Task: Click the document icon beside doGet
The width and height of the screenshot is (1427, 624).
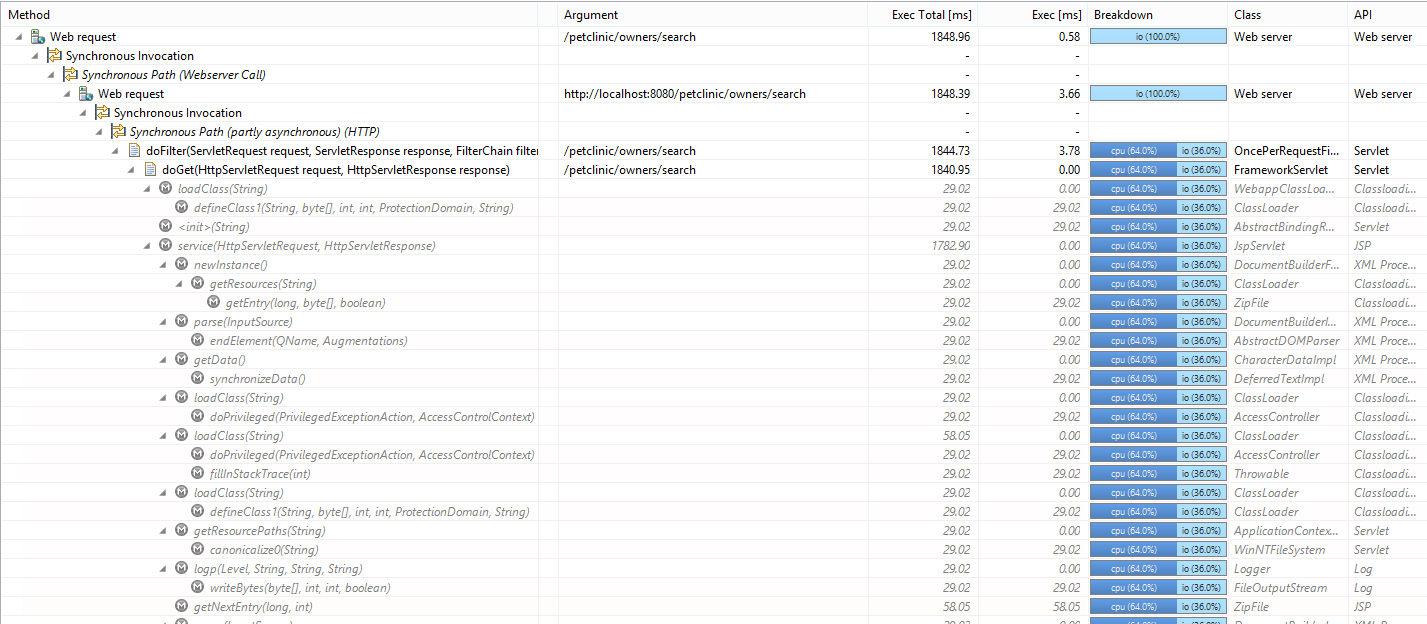Action: [150, 170]
